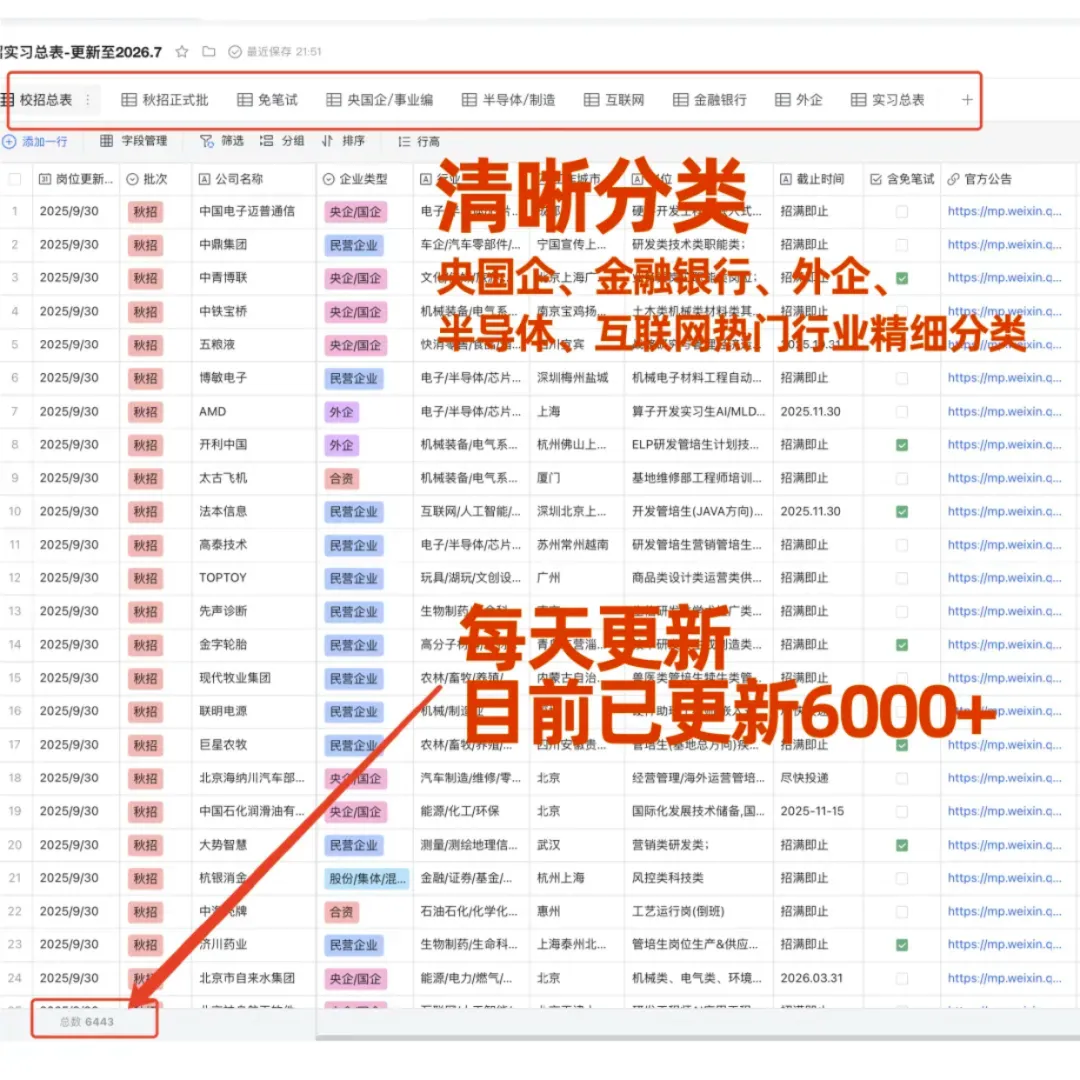
Task: Open the 筛选 filter tool
Action: (x=222, y=141)
